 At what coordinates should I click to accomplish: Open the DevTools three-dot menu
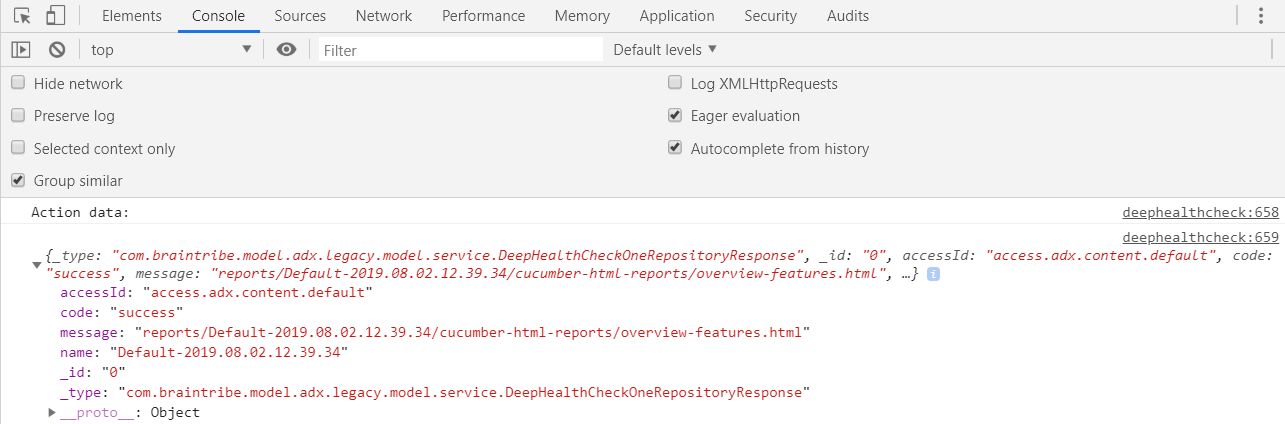[1263, 16]
